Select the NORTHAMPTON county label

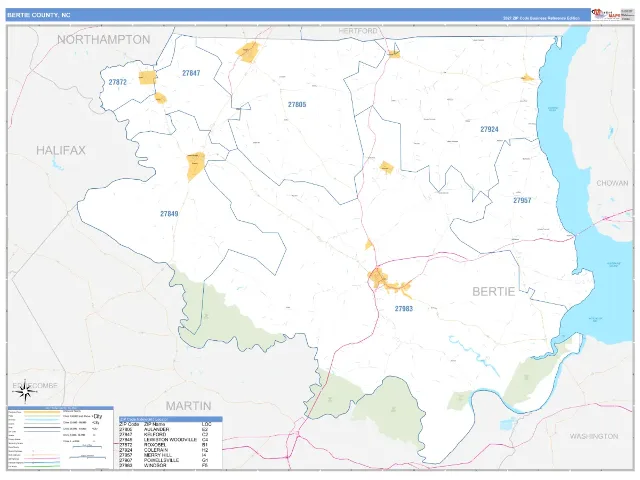(104, 40)
